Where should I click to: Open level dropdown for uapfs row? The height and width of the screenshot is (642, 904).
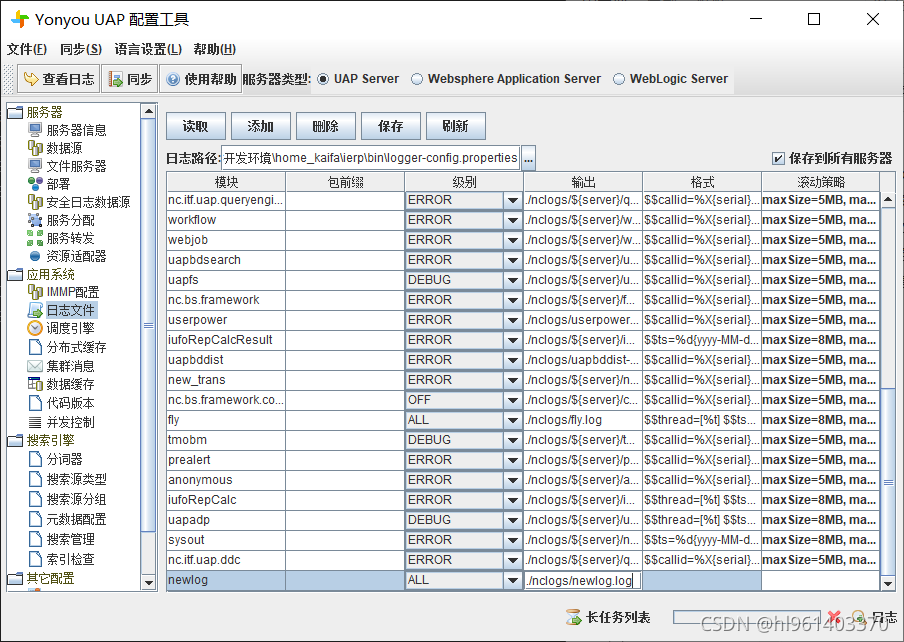(512, 280)
